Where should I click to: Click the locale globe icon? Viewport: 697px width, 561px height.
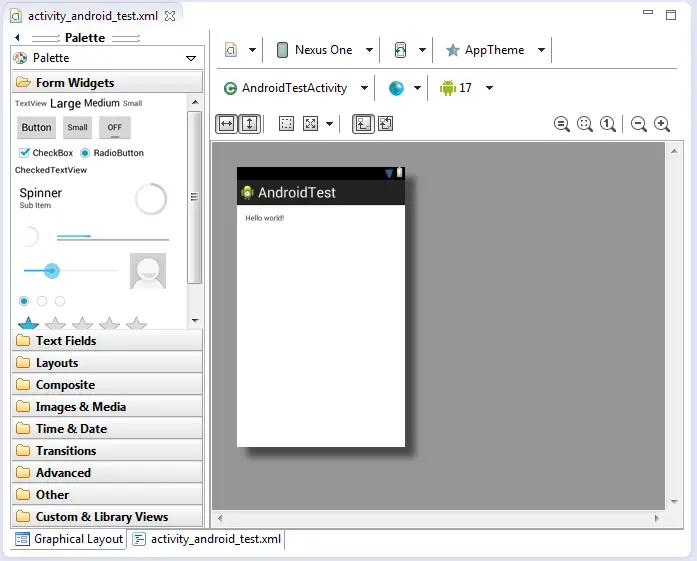pyautogui.click(x=397, y=88)
